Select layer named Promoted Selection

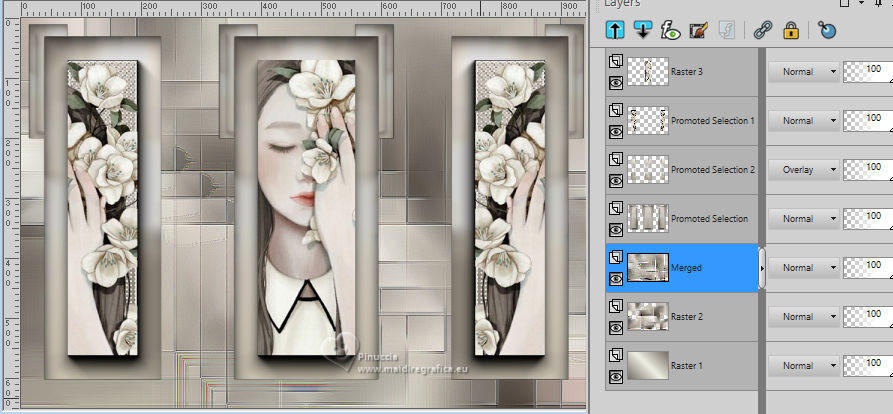(x=710, y=219)
